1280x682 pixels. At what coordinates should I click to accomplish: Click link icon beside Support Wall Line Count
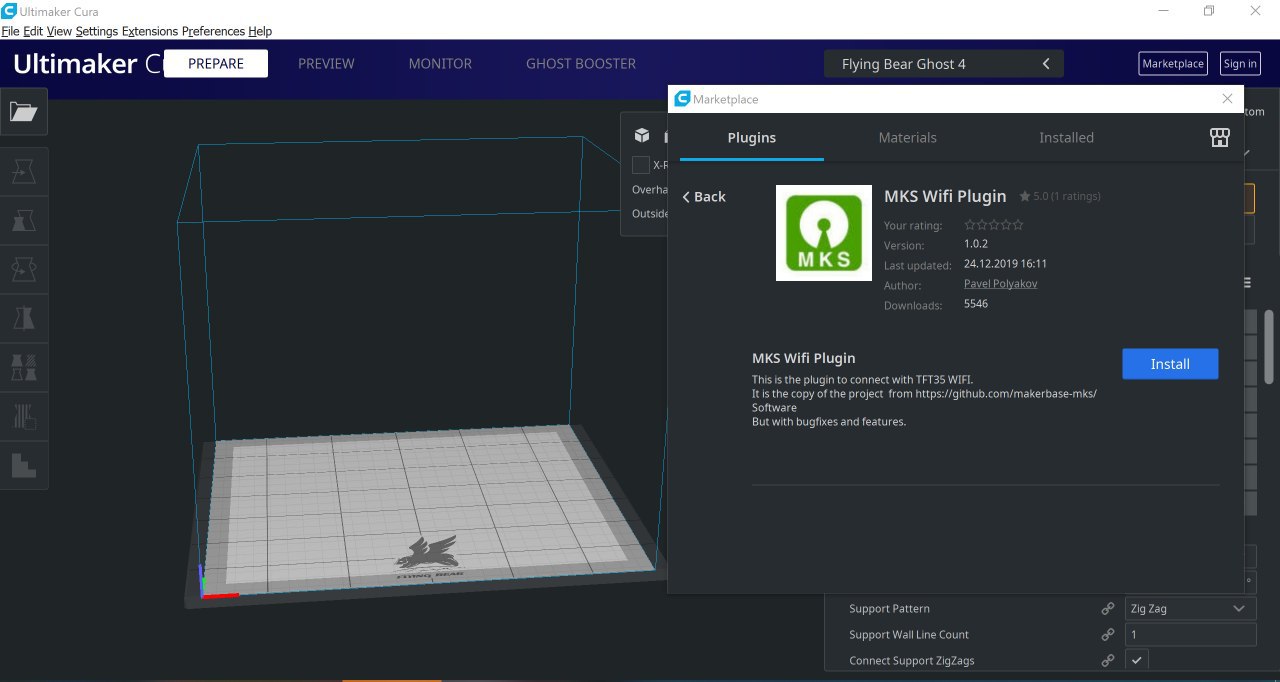pos(1108,634)
